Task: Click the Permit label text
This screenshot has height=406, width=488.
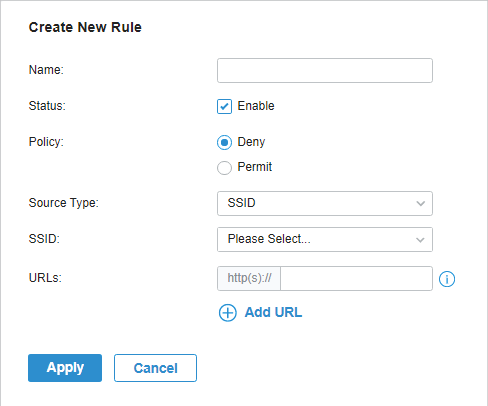Action: (255, 167)
